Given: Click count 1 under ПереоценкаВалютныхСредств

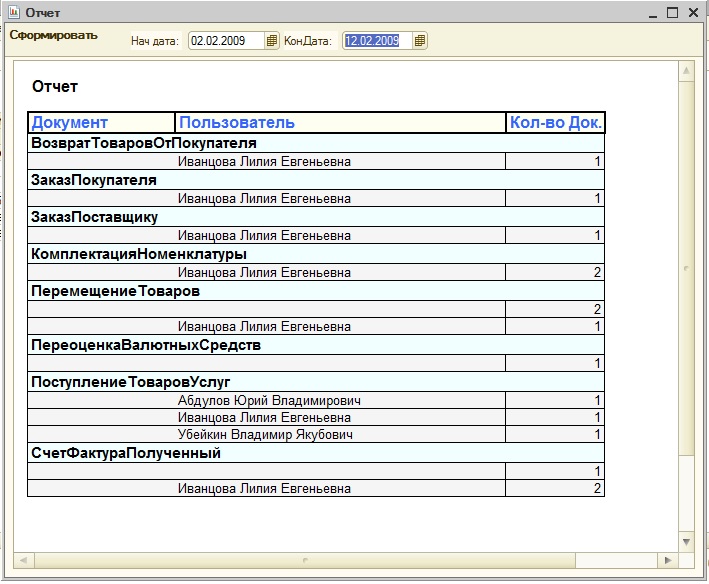Looking at the screenshot, I should [555, 363].
